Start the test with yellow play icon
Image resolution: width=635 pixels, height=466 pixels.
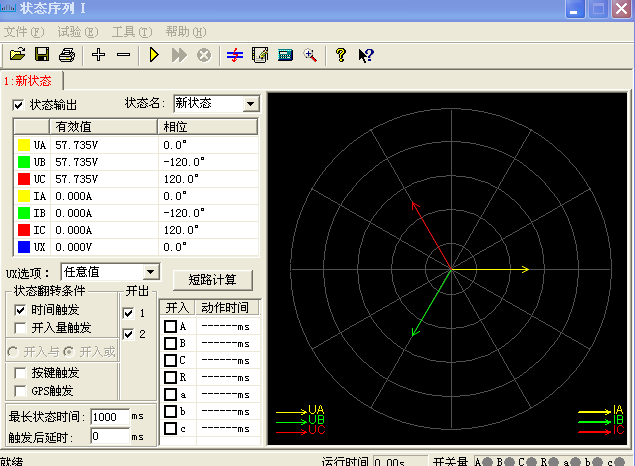[x=154, y=55]
